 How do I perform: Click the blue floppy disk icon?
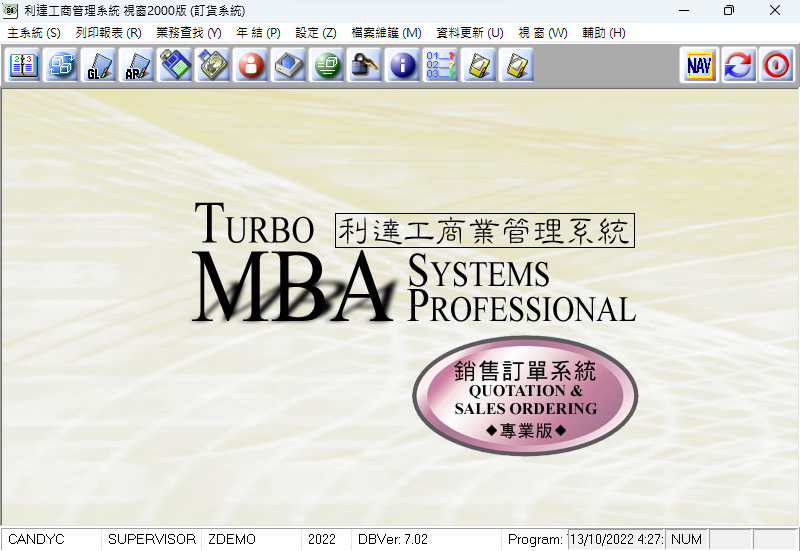(x=175, y=65)
